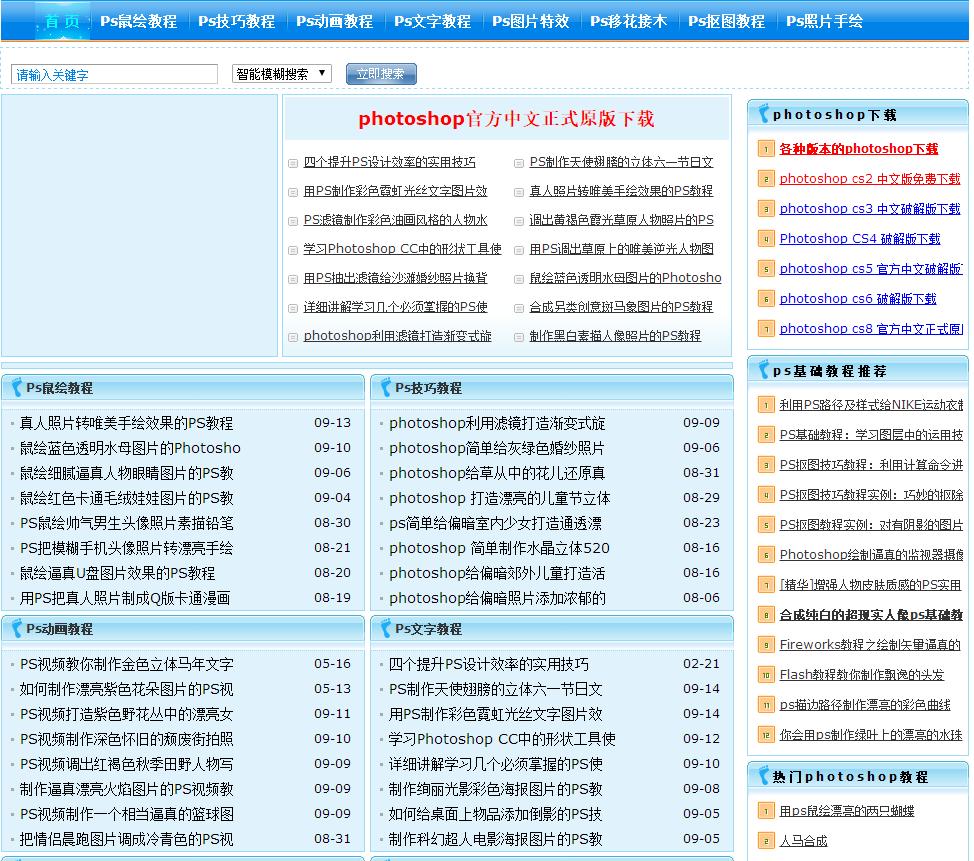974x861 pixels.
Task: Switch to the Ps图片特效 nav tab
Action: pos(531,19)
